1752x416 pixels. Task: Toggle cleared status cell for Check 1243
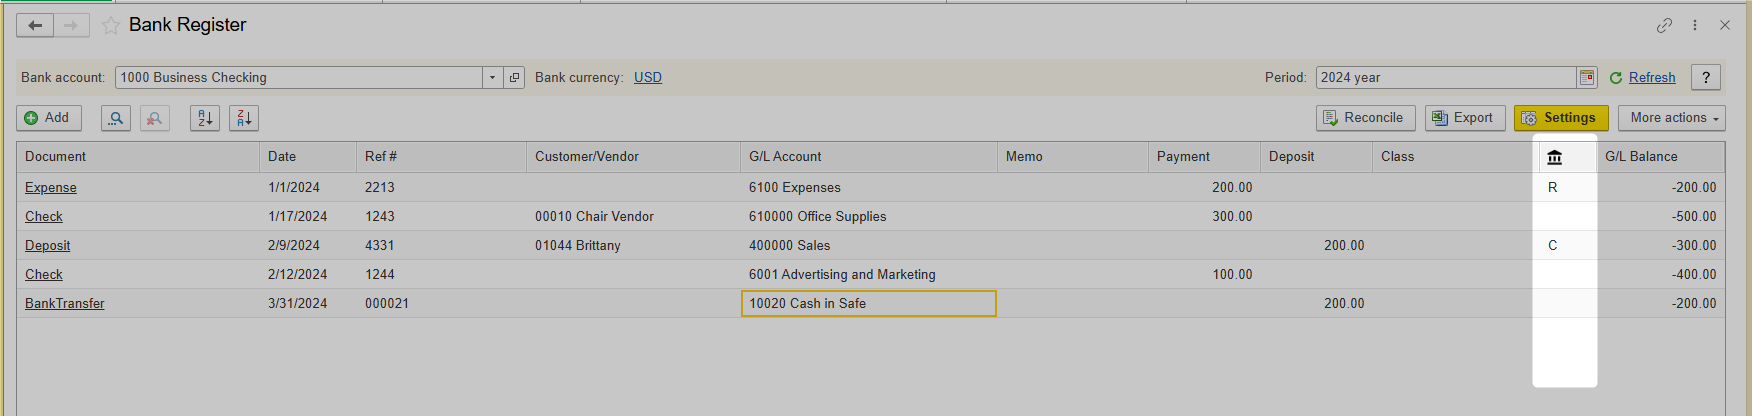pos(1565,216)
